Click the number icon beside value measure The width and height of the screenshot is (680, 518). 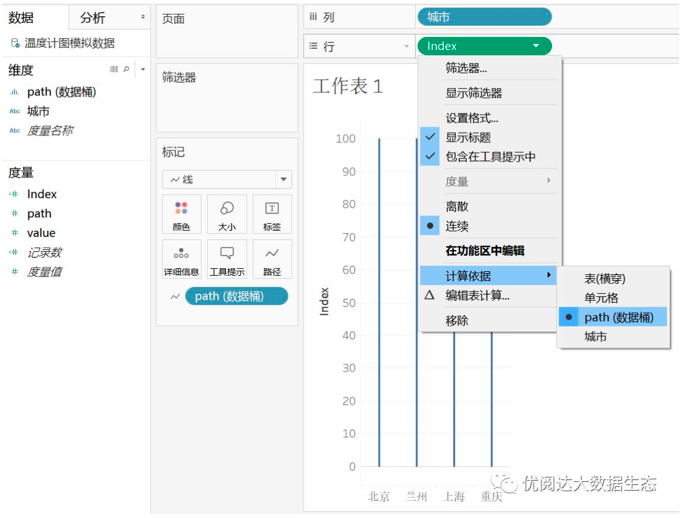click(15, 233)
